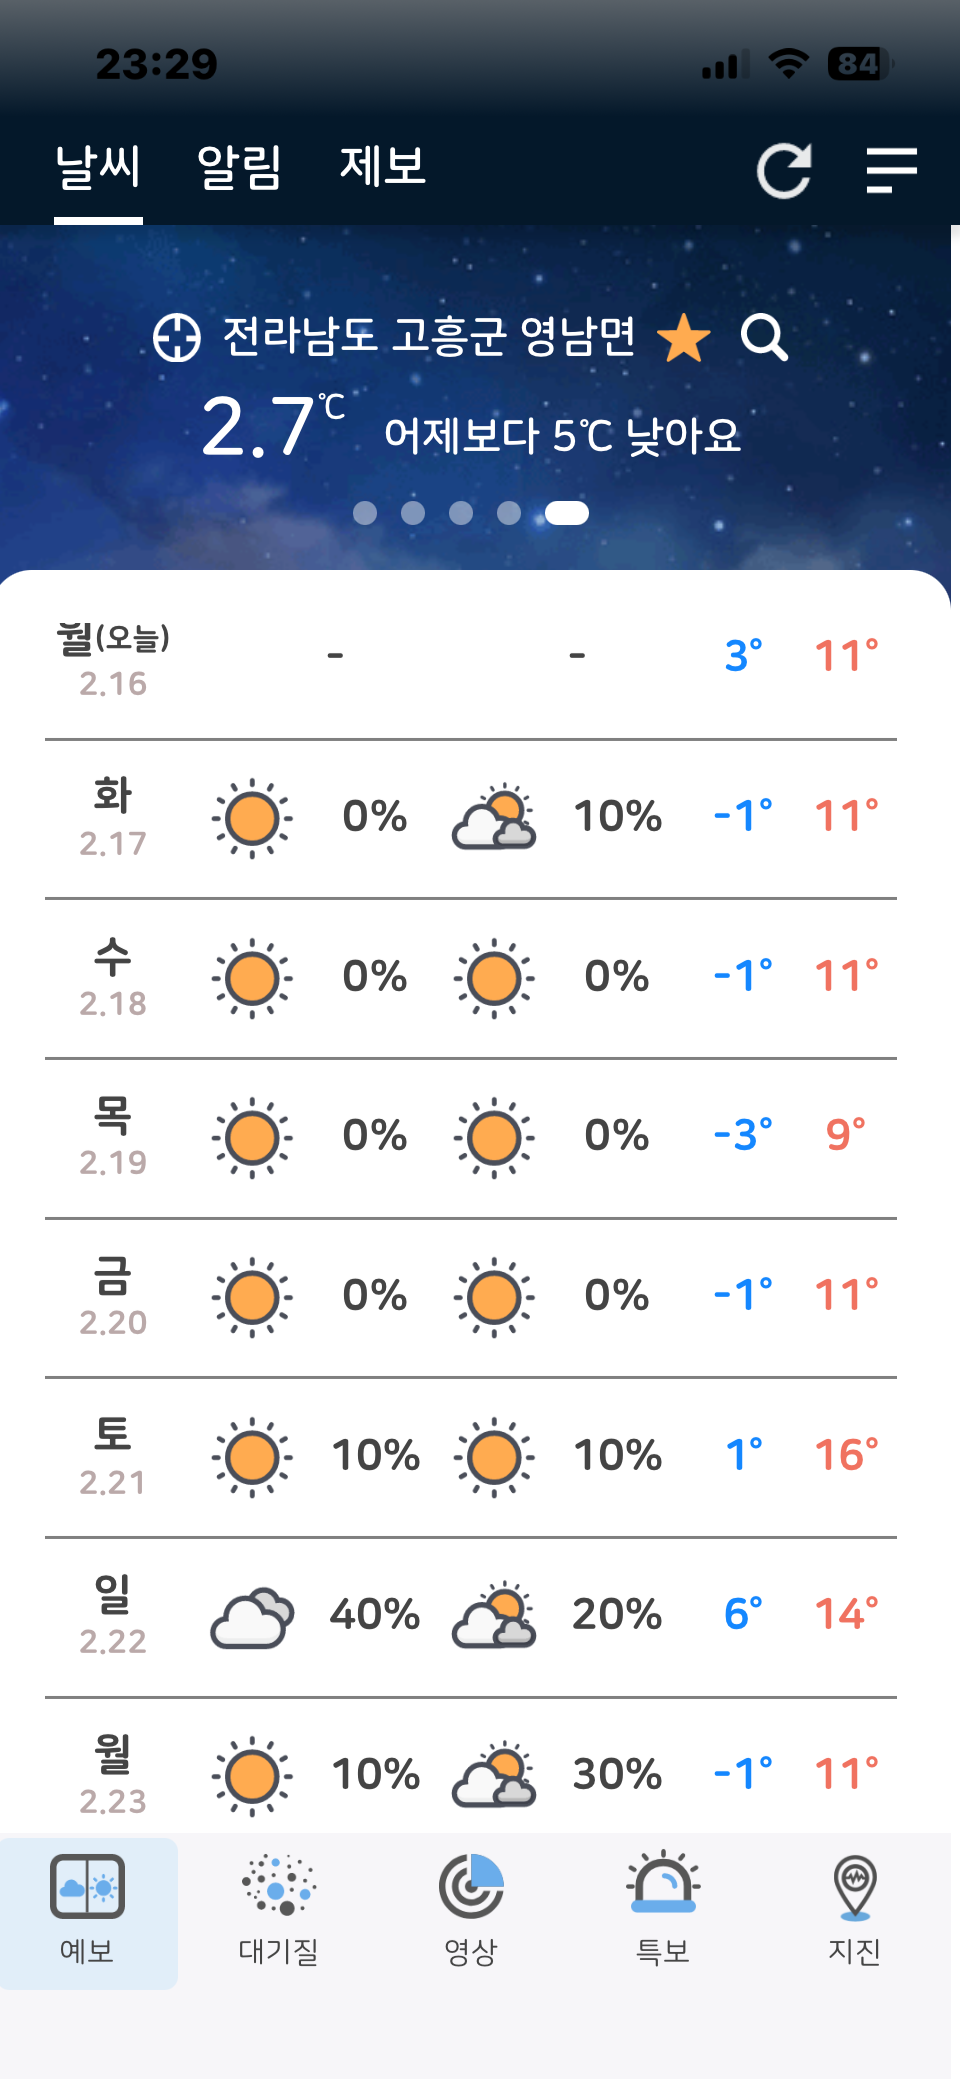Screen dimensions: 960x2079
Task: Open 대기질 air quality section
Action: click(x=278, y=1910)
